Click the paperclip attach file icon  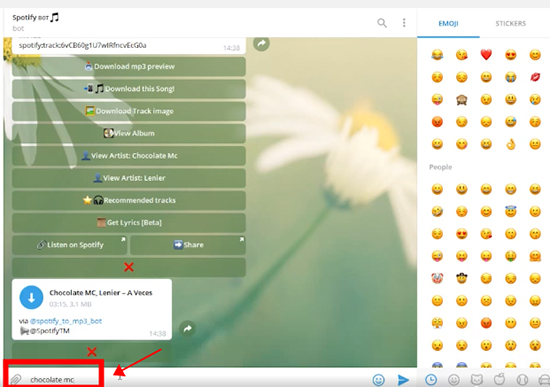(15, 380)
